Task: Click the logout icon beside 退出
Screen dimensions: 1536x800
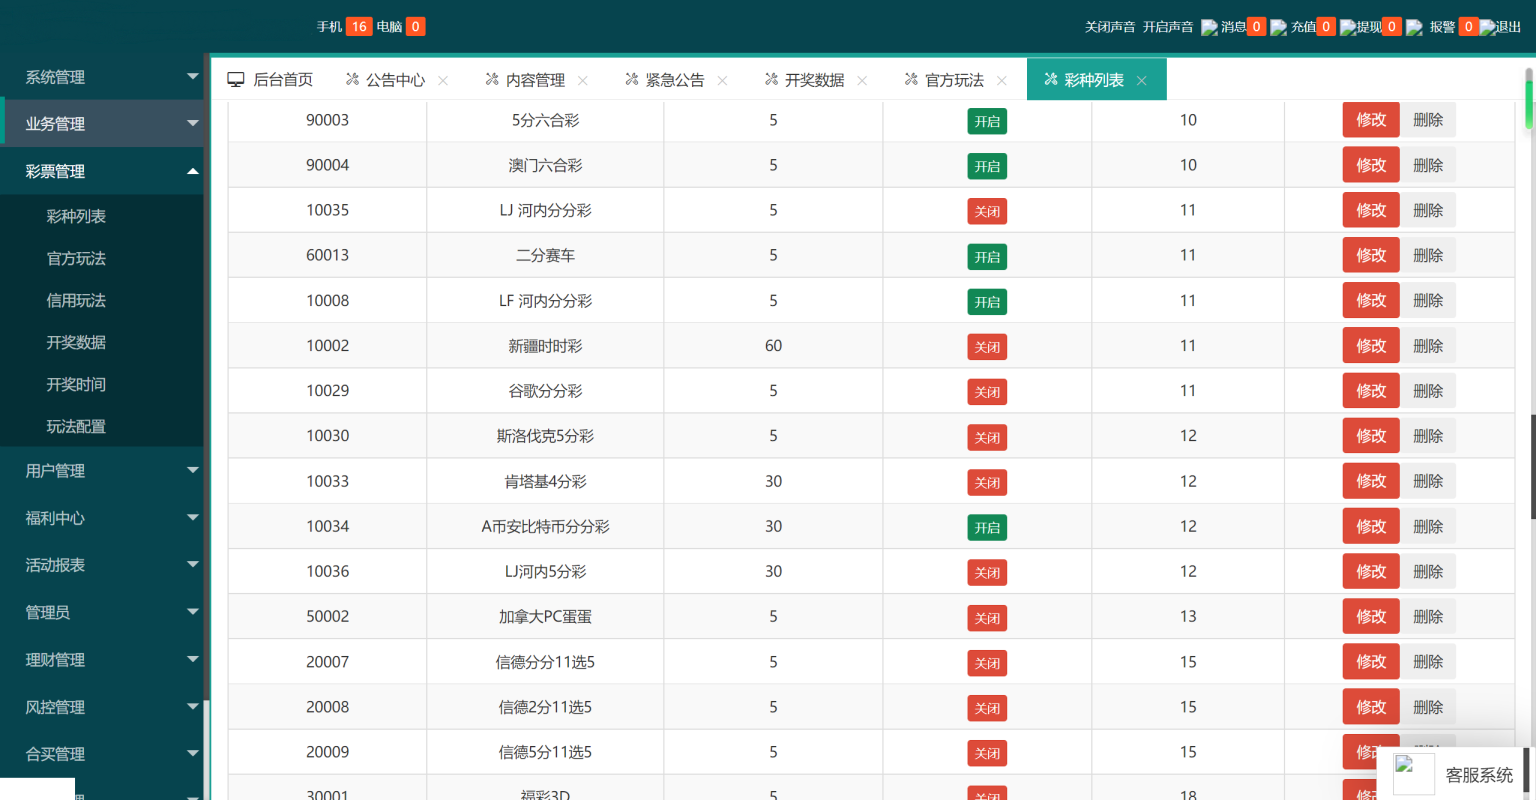Action: [x=1487, y=28]
